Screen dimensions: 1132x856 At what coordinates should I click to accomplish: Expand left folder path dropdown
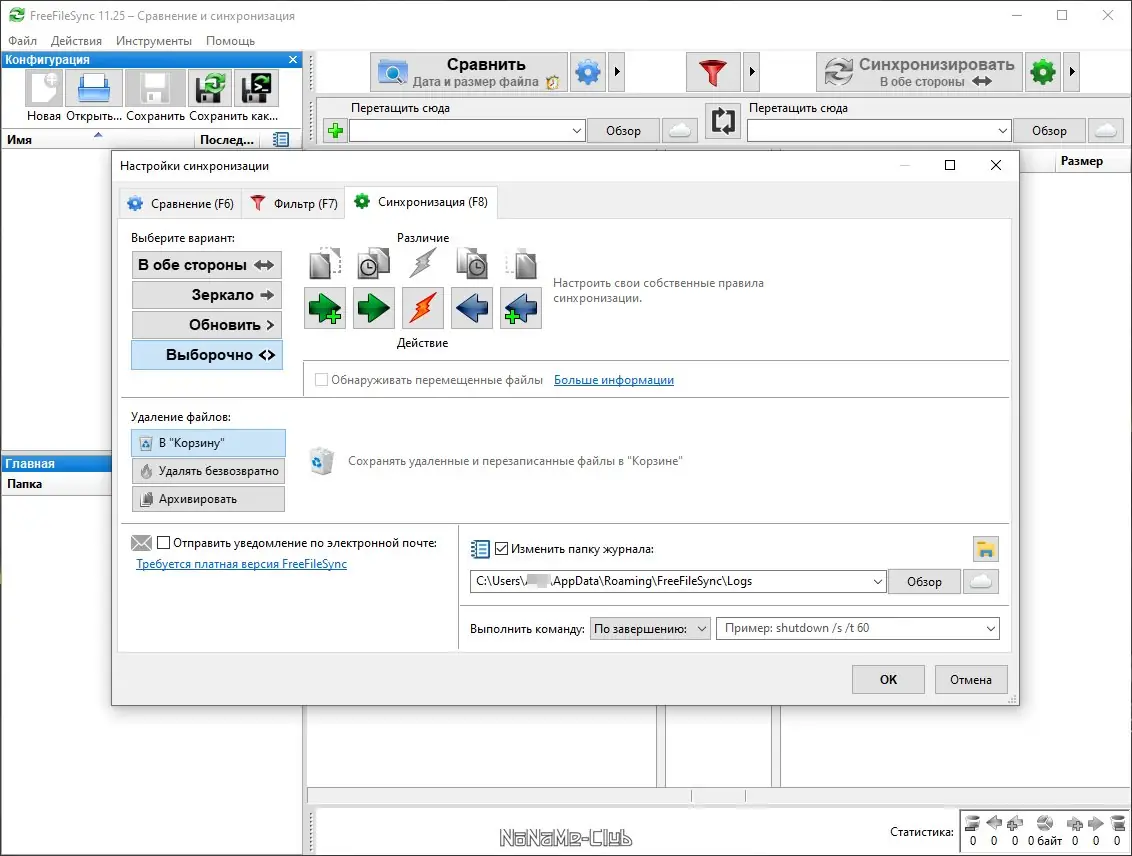(576, 131)
